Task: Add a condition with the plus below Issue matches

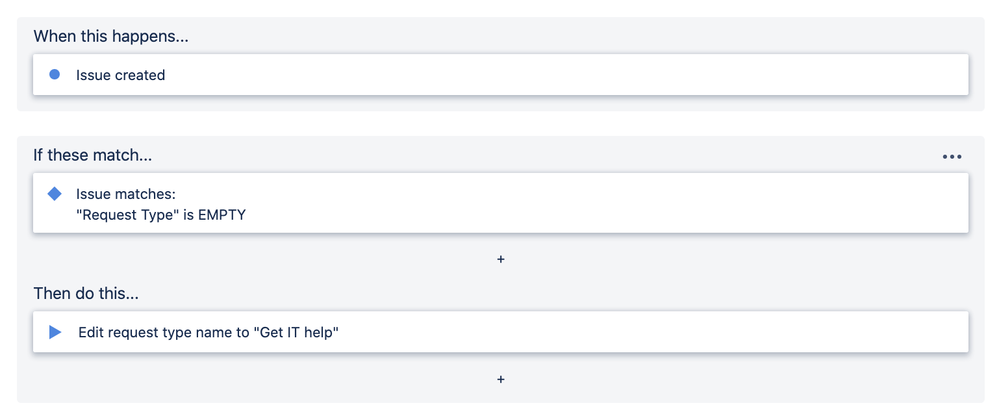Action: [501, 259]
